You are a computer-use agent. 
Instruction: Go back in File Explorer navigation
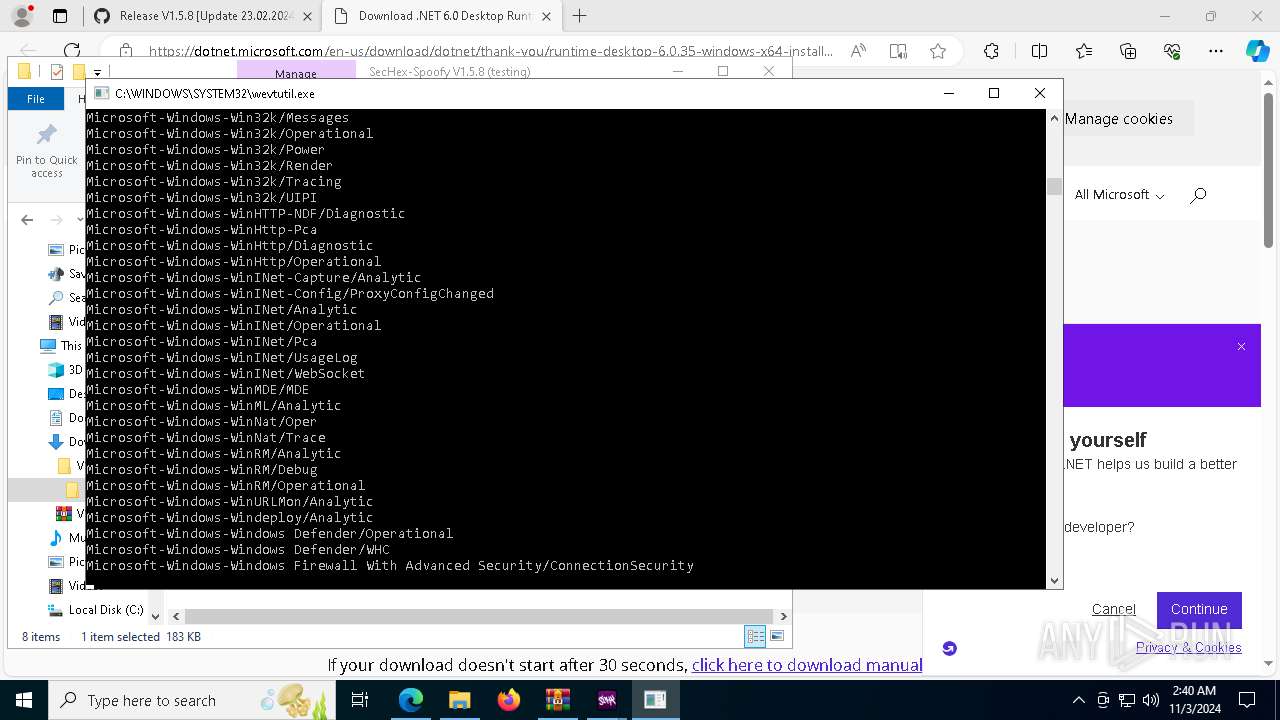coord(27,220)
